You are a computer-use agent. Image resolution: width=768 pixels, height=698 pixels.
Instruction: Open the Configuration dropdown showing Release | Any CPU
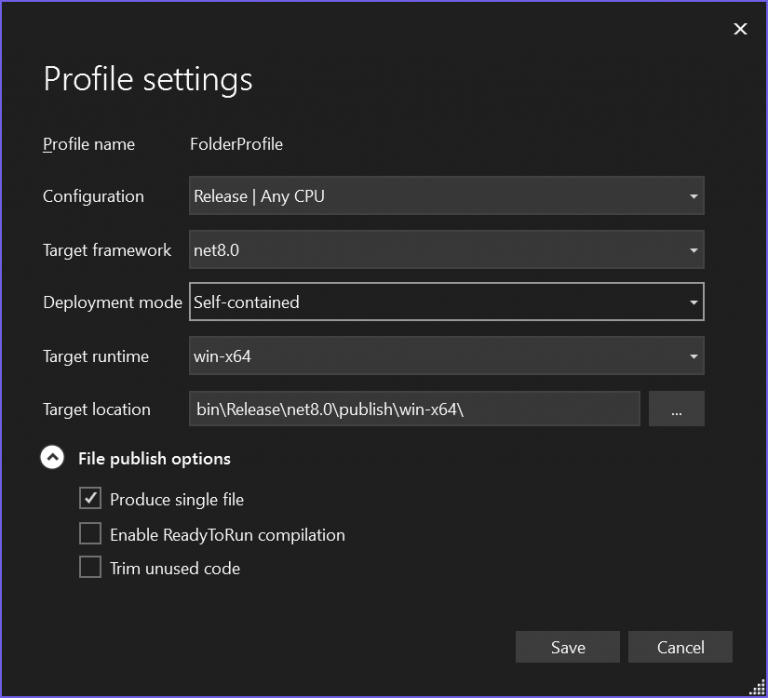click(446, 196)
